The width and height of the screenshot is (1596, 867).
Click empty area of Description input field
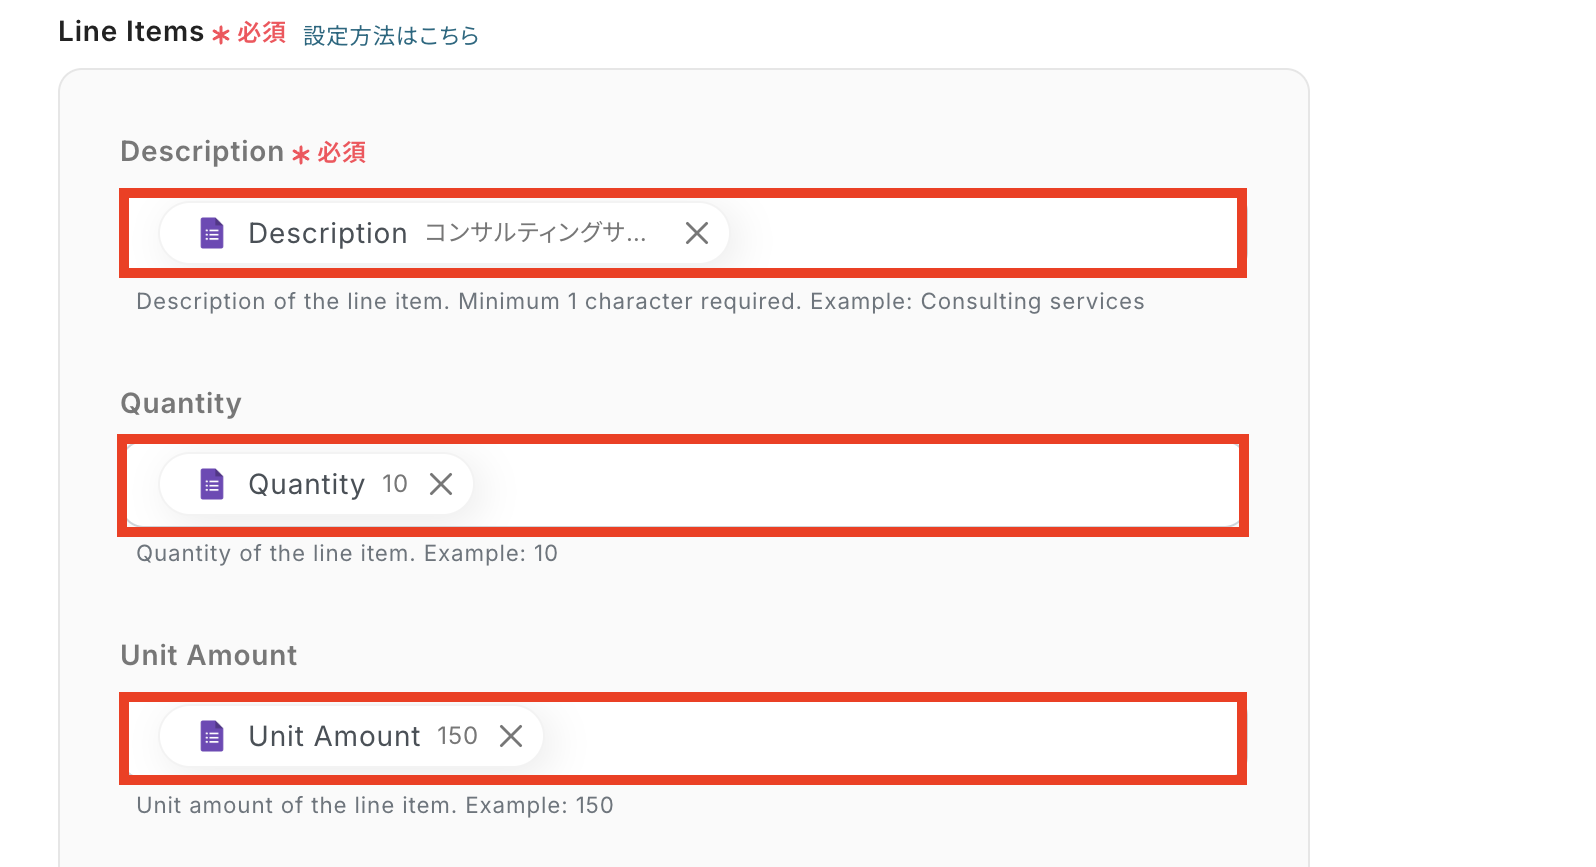(x=980, y=233)
